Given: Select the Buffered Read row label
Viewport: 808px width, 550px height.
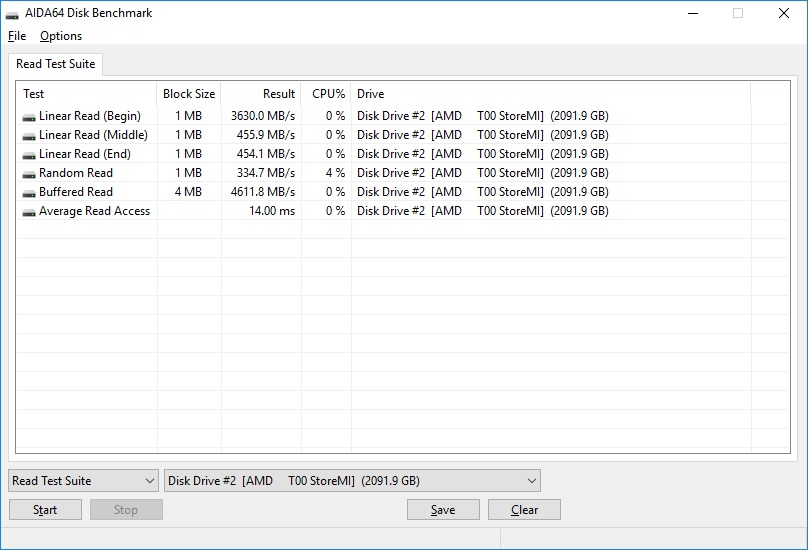Looking at the screenshot, I should point(76,192).
